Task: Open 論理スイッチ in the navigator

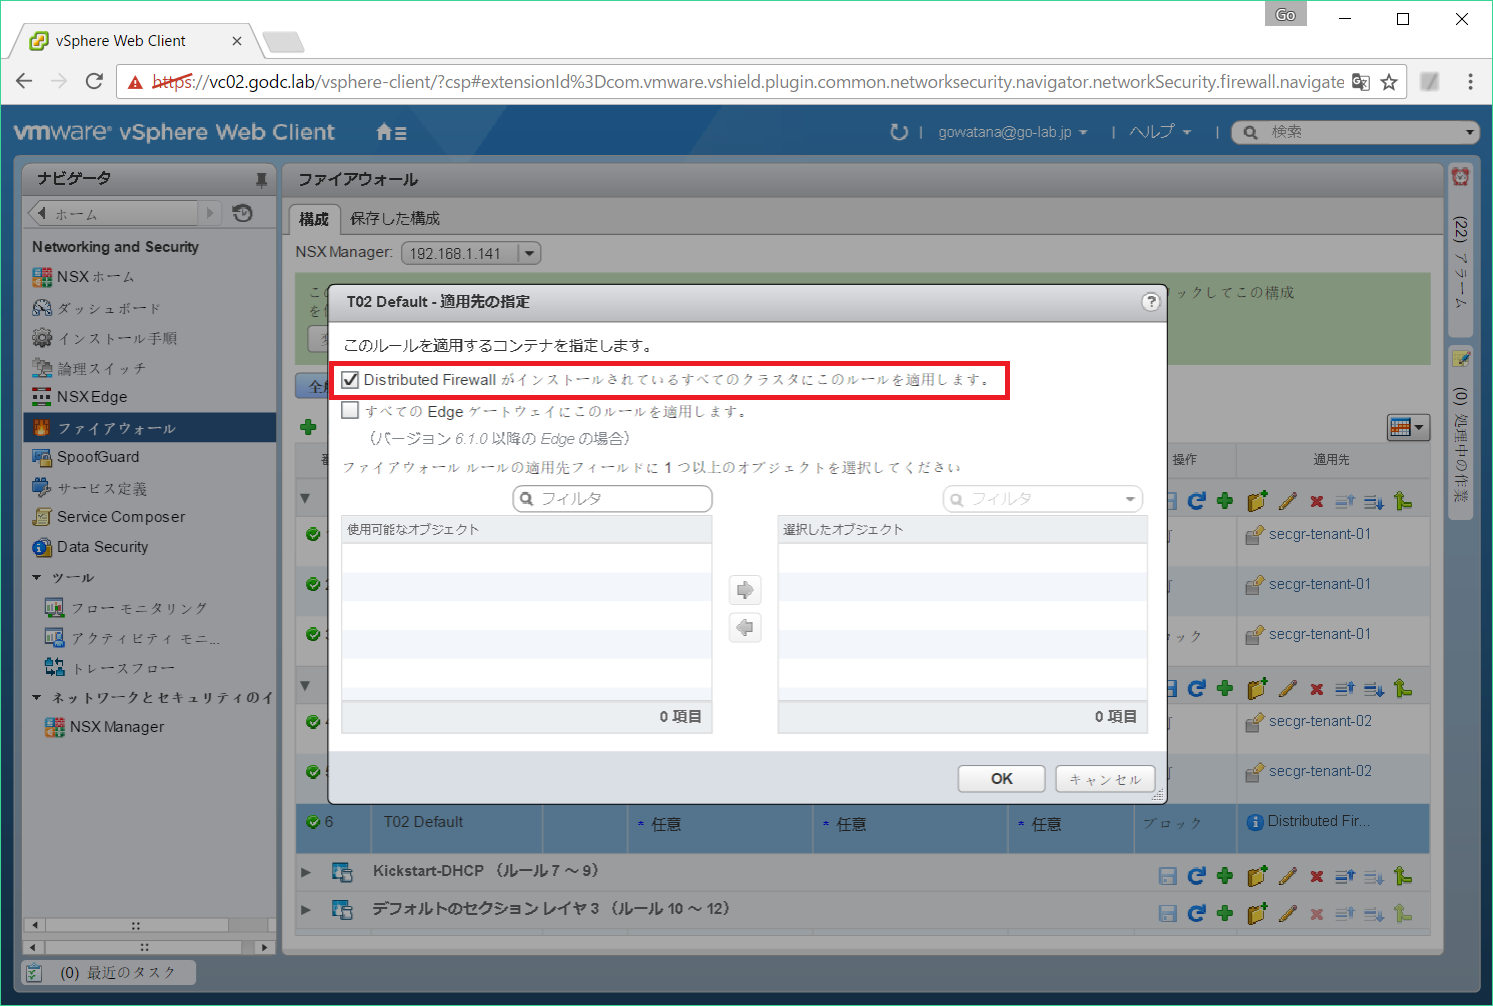Action: click(x=89, y=368)
